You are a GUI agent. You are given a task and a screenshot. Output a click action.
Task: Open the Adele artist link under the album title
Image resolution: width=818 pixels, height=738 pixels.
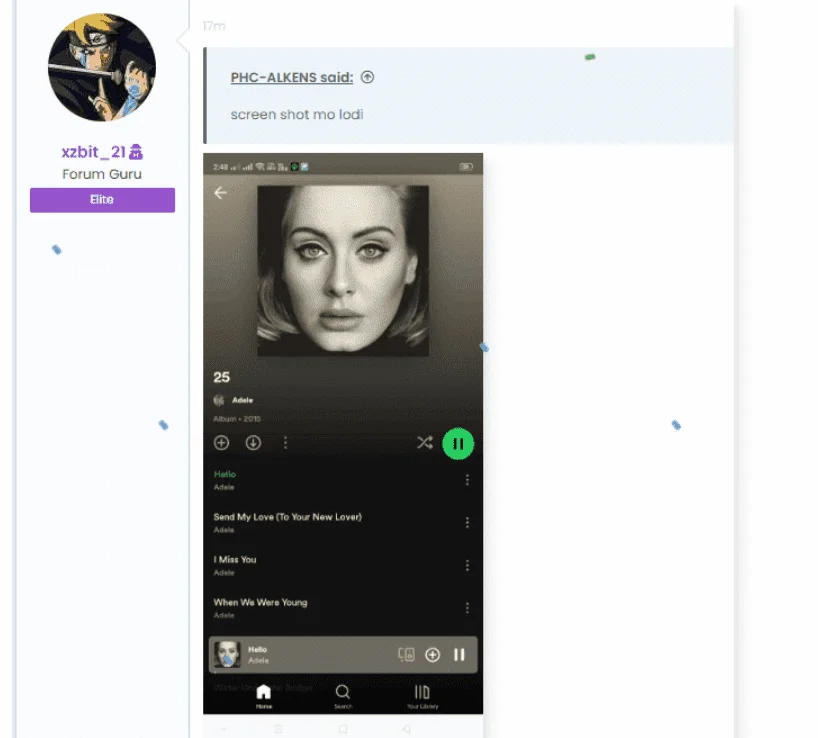click(242, 400)
